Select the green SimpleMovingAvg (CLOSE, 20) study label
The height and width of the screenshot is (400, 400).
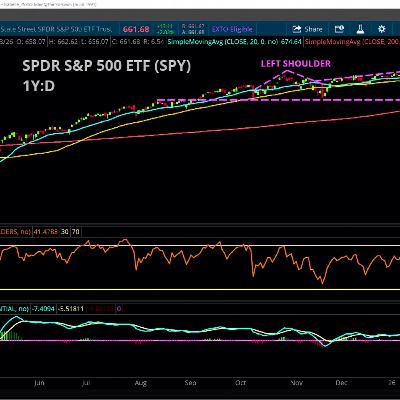click(224, 42)
